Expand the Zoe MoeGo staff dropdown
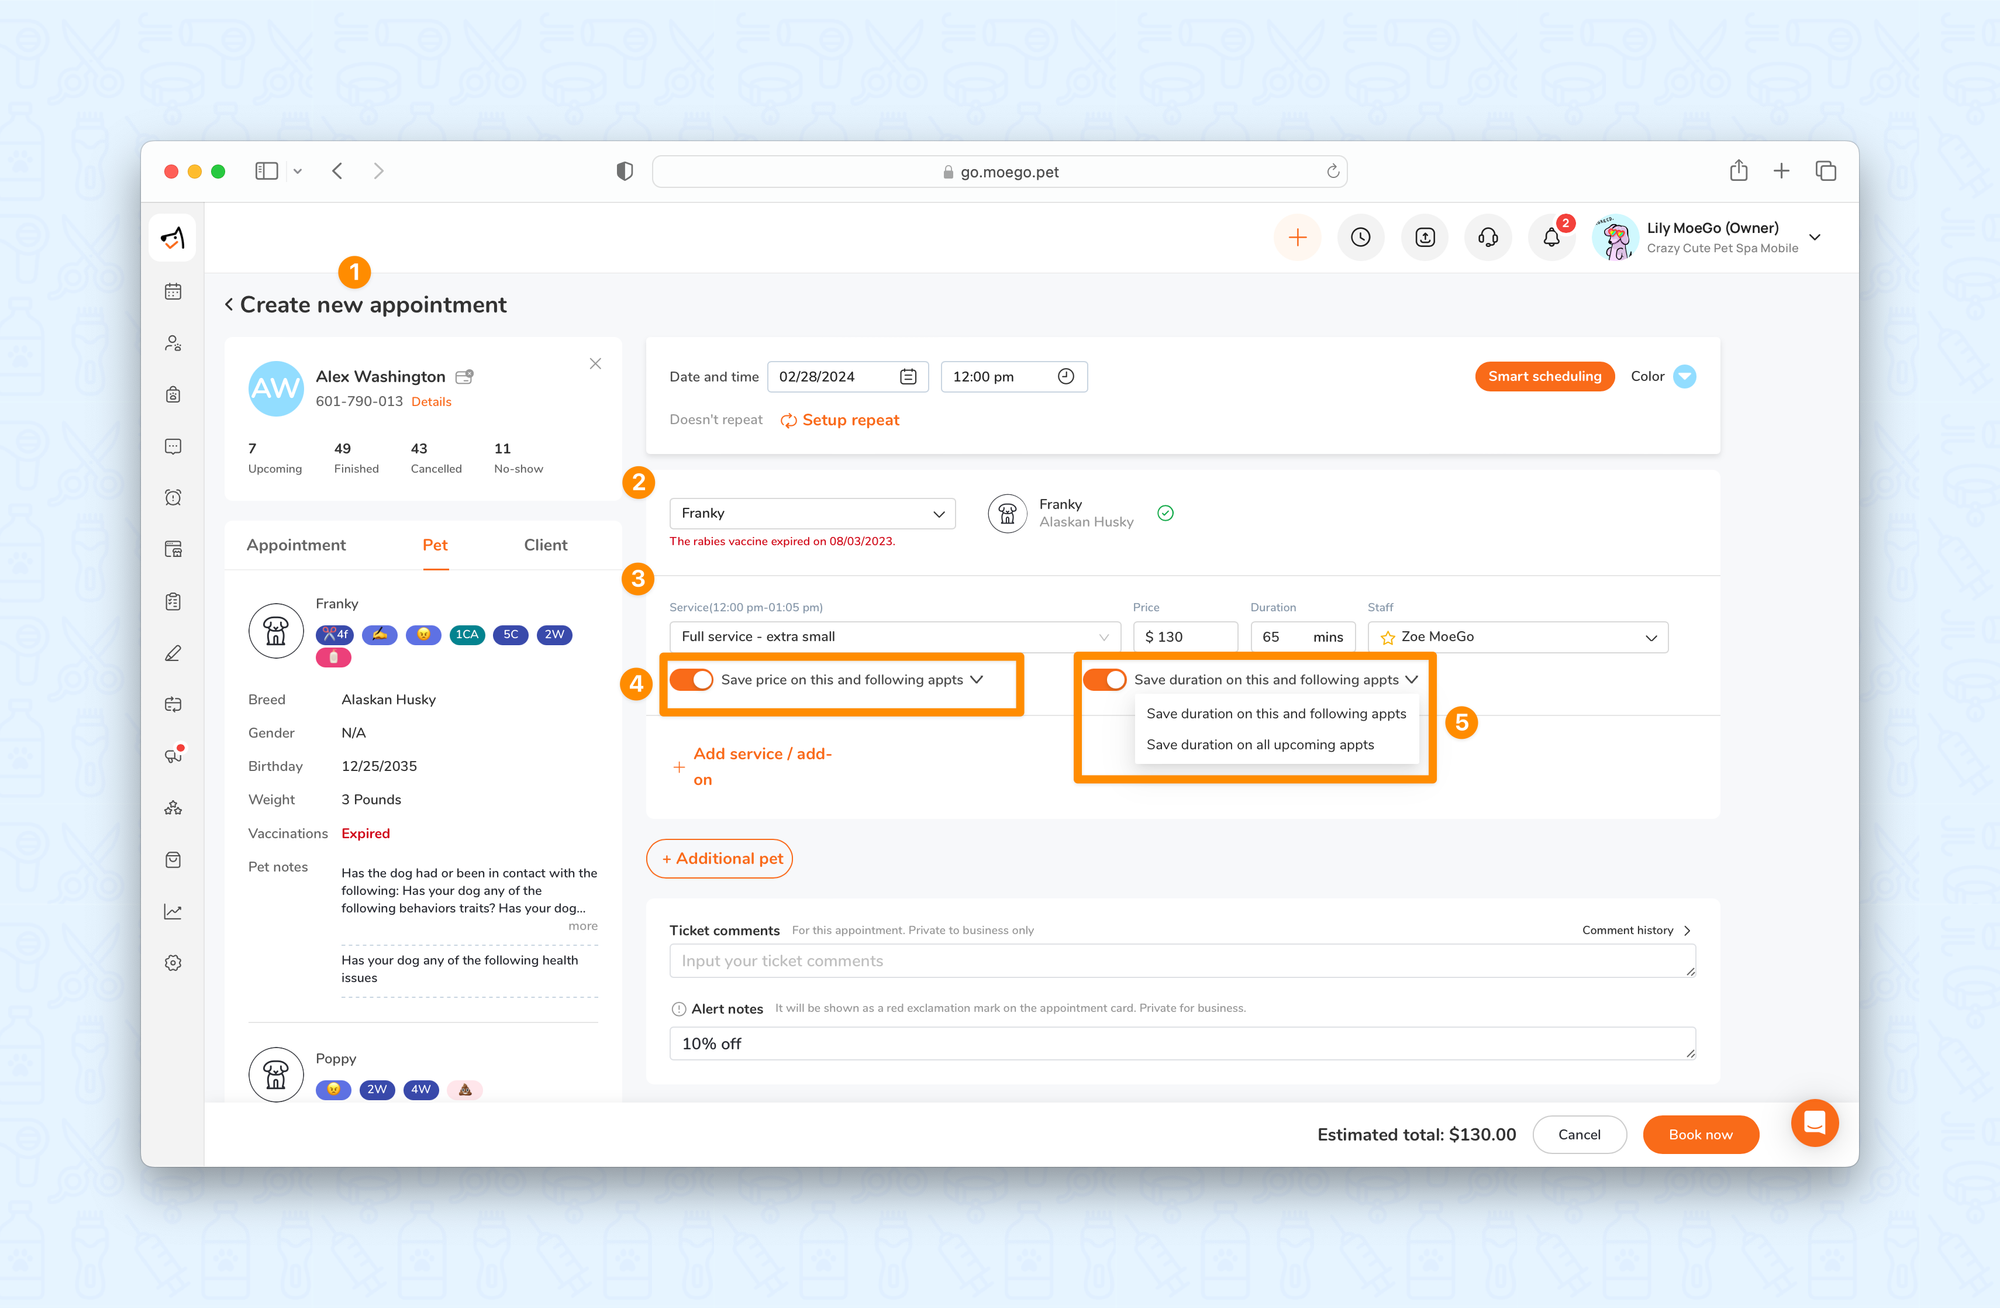 [x=1517, y=637]
